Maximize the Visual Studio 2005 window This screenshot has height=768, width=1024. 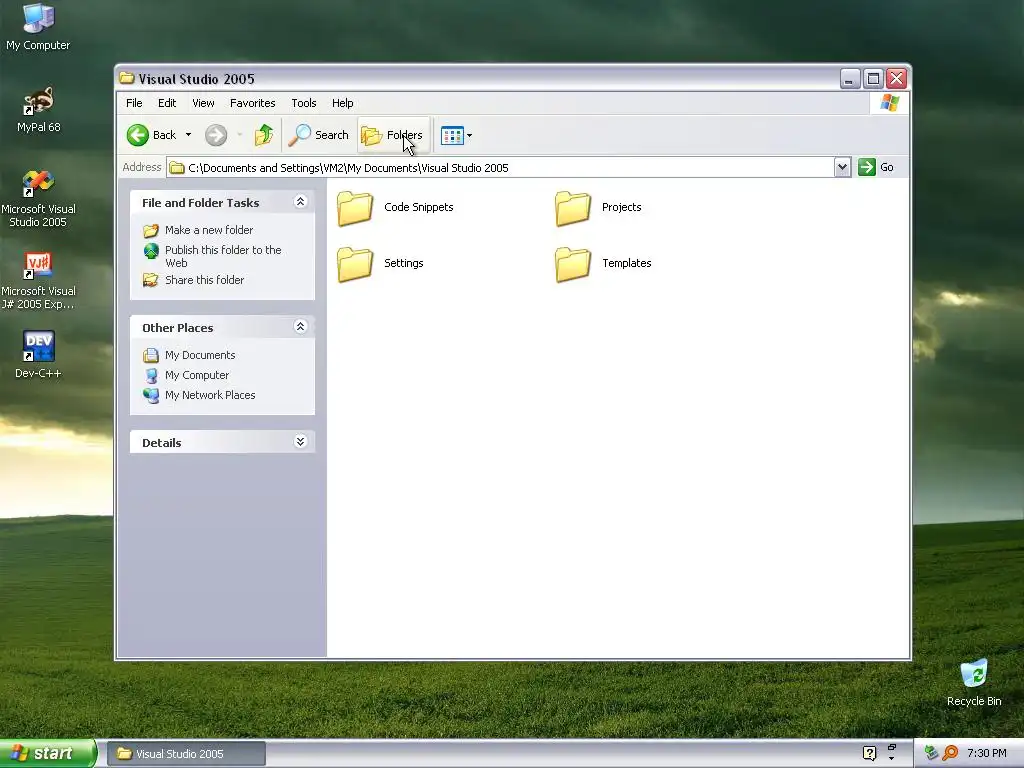coord(873,79)
